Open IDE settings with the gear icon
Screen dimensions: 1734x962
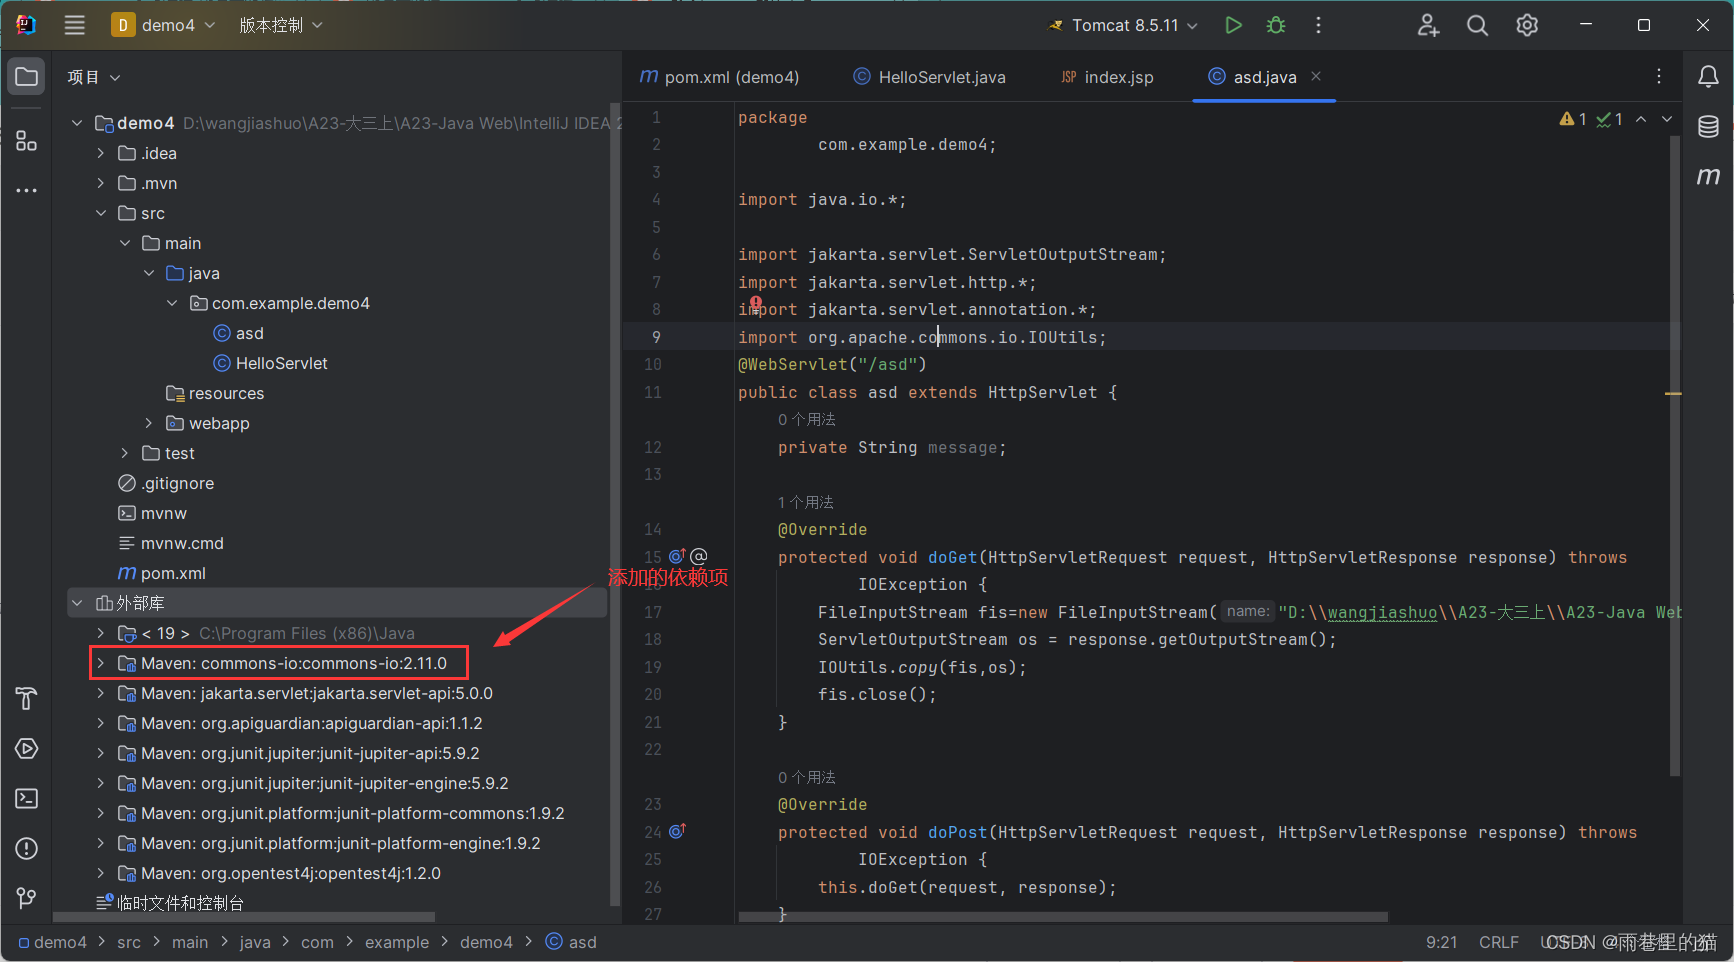click(1527, 25)
